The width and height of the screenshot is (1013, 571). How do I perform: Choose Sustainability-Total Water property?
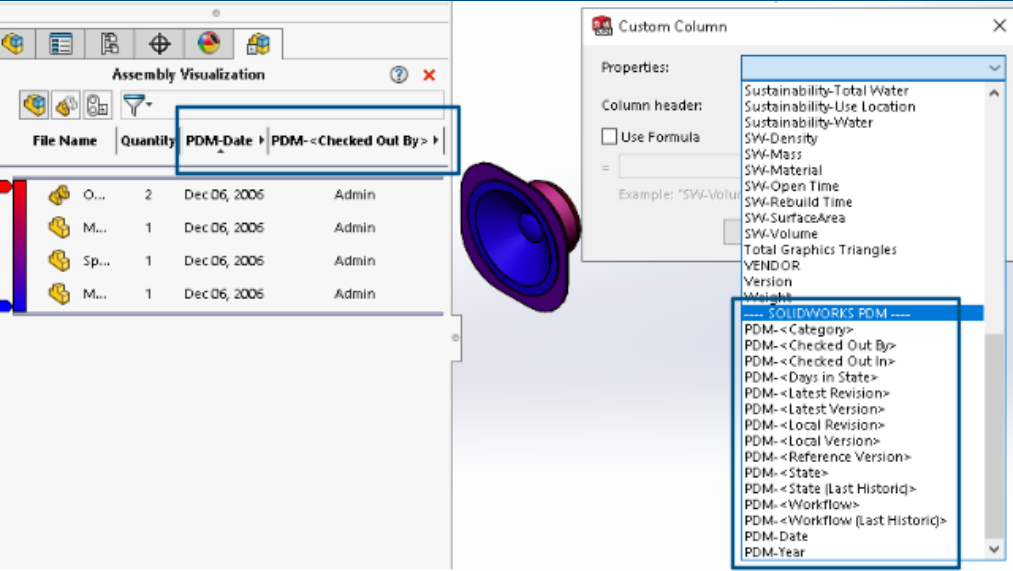click(826, 91)
